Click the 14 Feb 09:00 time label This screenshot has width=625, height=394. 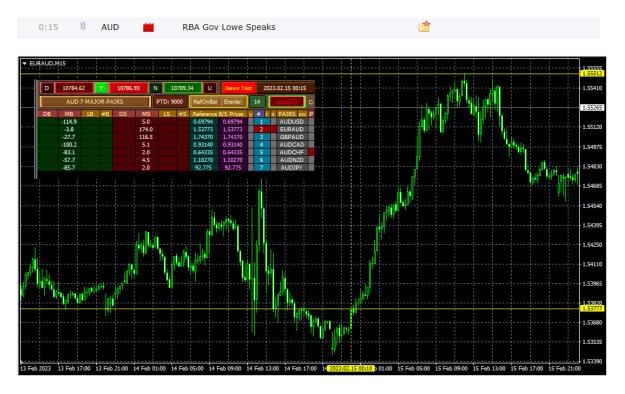[x=225, y=368]
